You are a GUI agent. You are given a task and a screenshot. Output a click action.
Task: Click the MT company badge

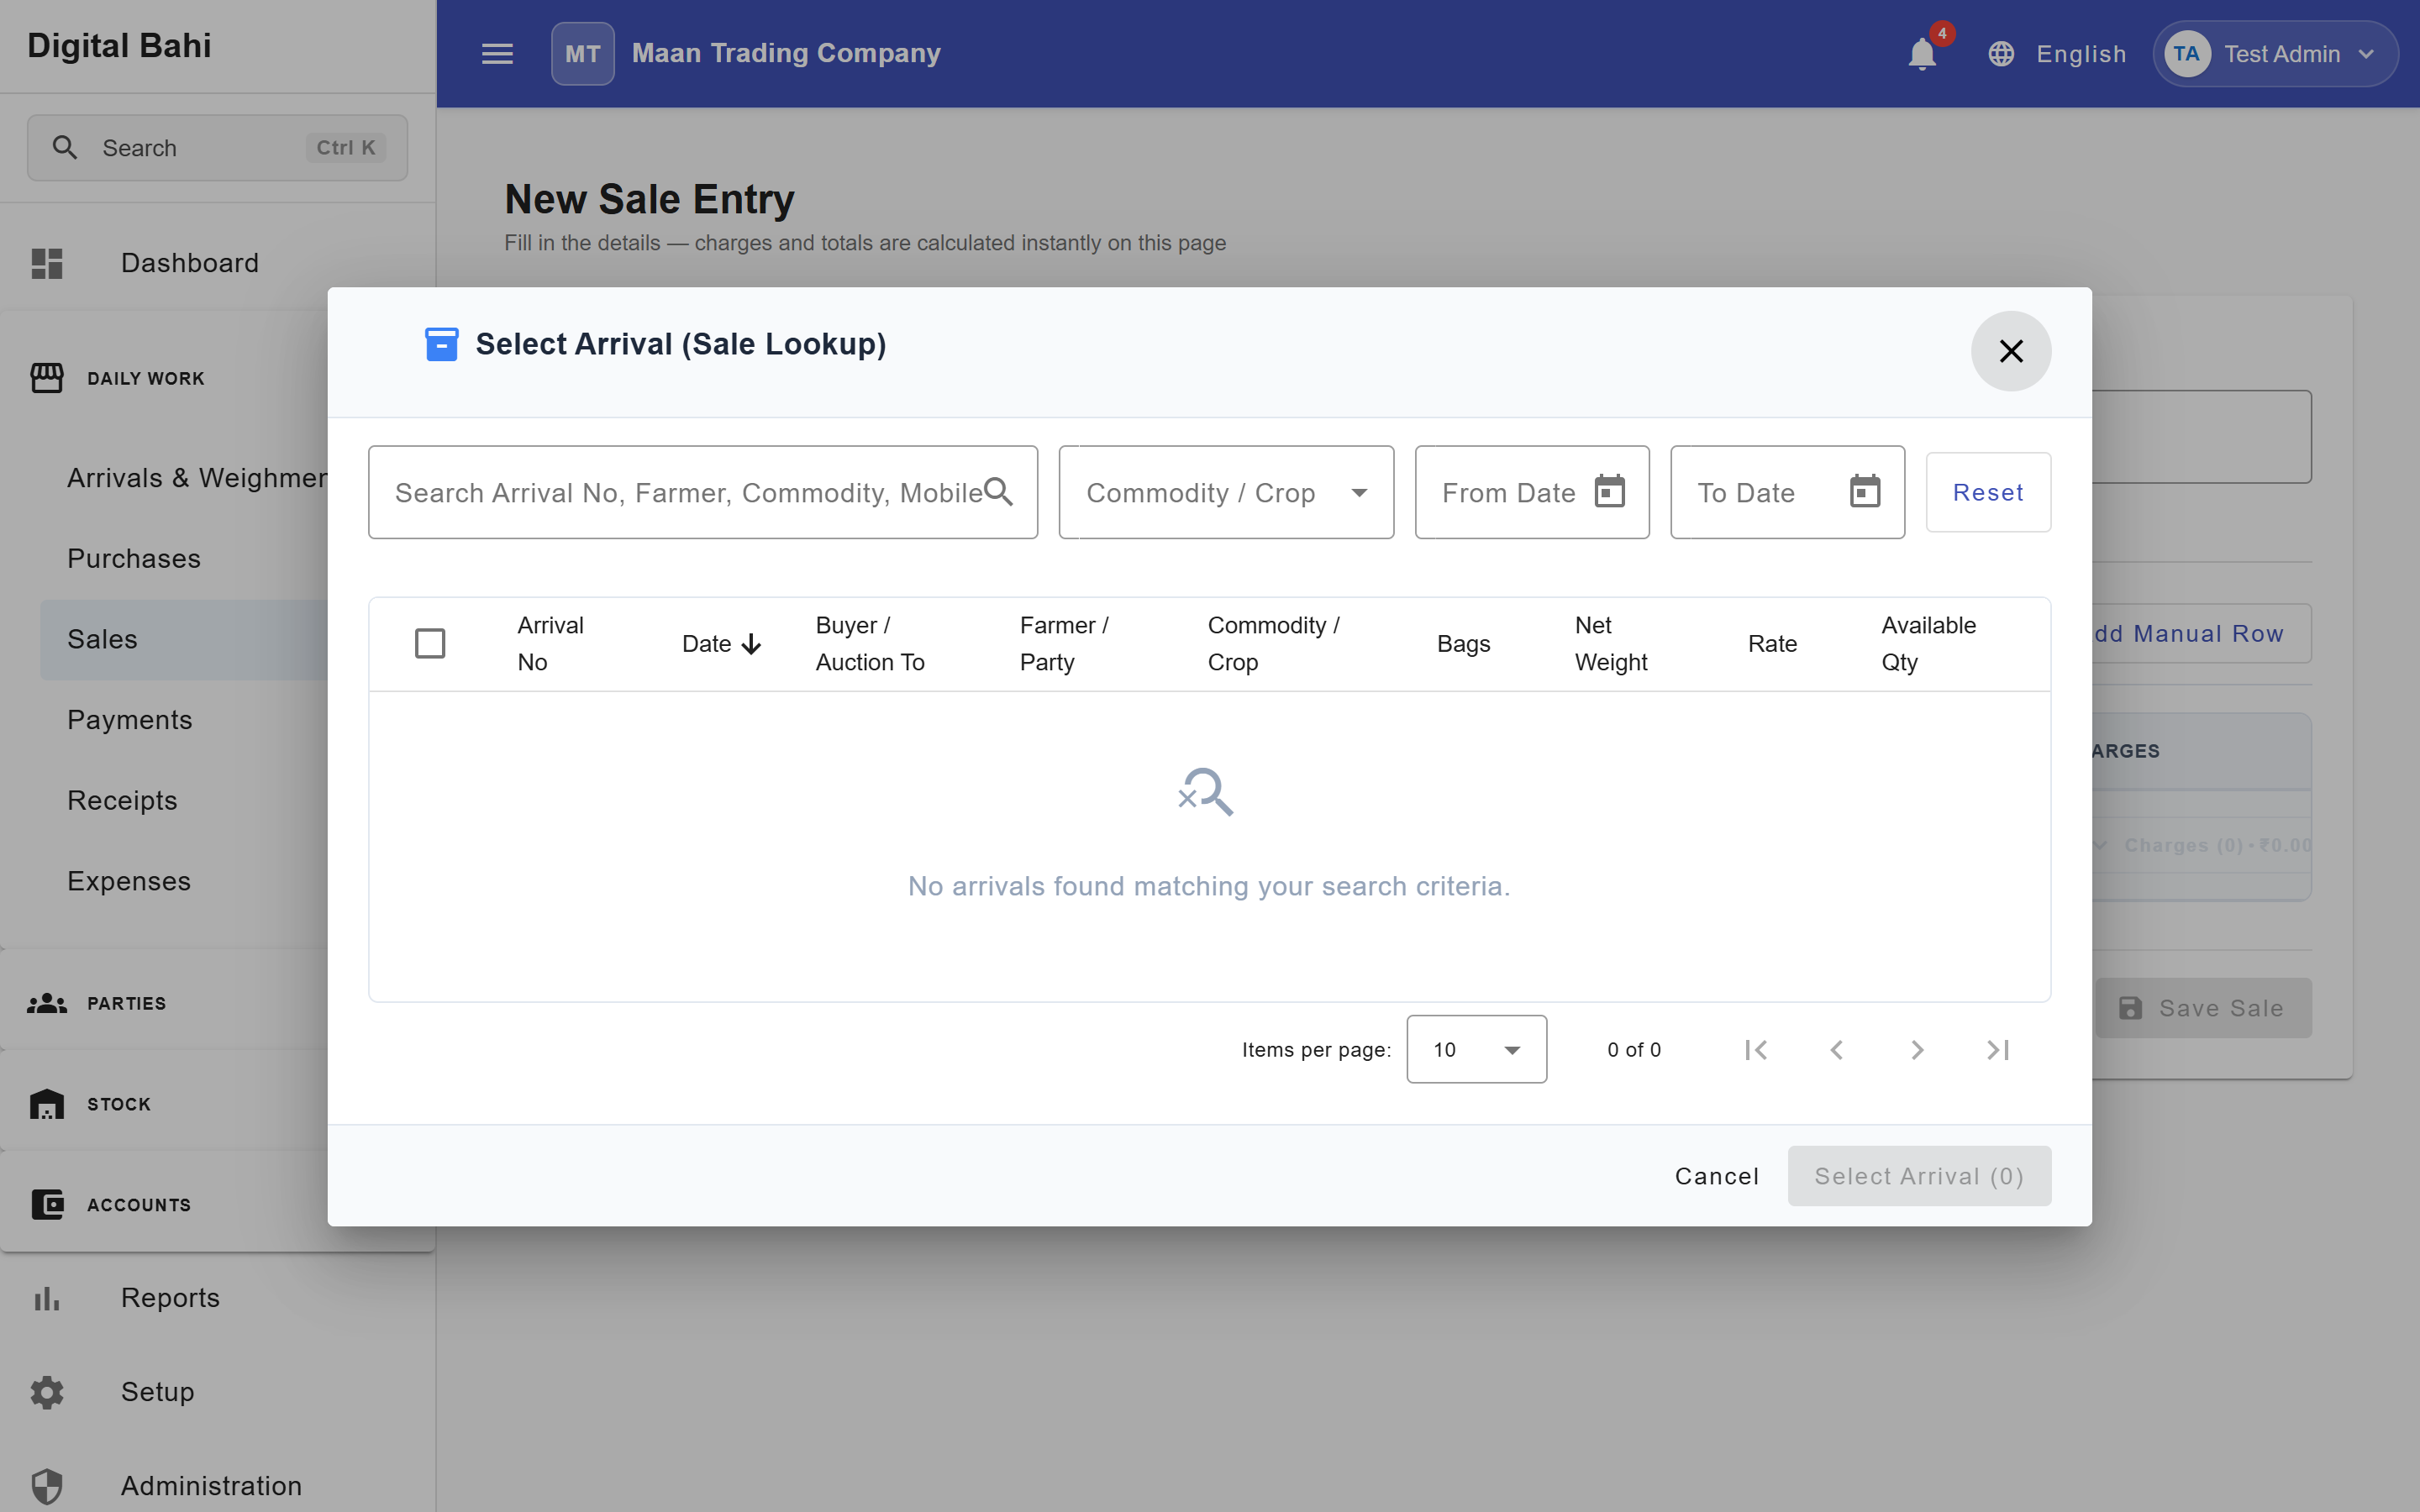[582, 54]
